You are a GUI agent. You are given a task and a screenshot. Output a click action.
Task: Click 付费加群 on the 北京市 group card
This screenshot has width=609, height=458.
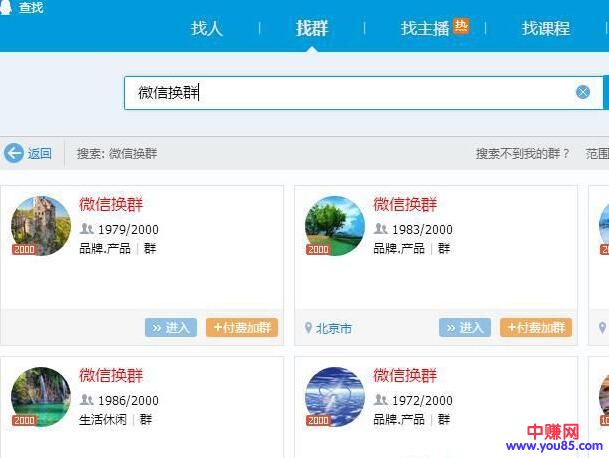point(536,328)
